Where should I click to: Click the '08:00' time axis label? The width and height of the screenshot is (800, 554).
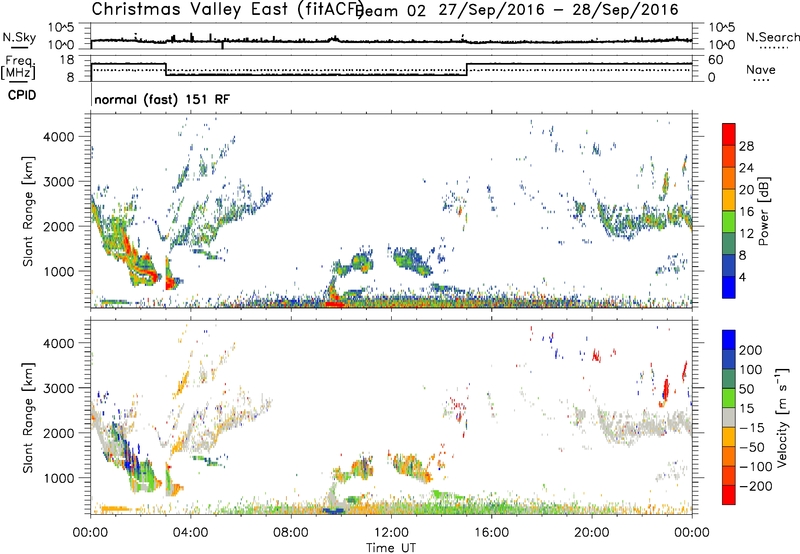[291, 533]
